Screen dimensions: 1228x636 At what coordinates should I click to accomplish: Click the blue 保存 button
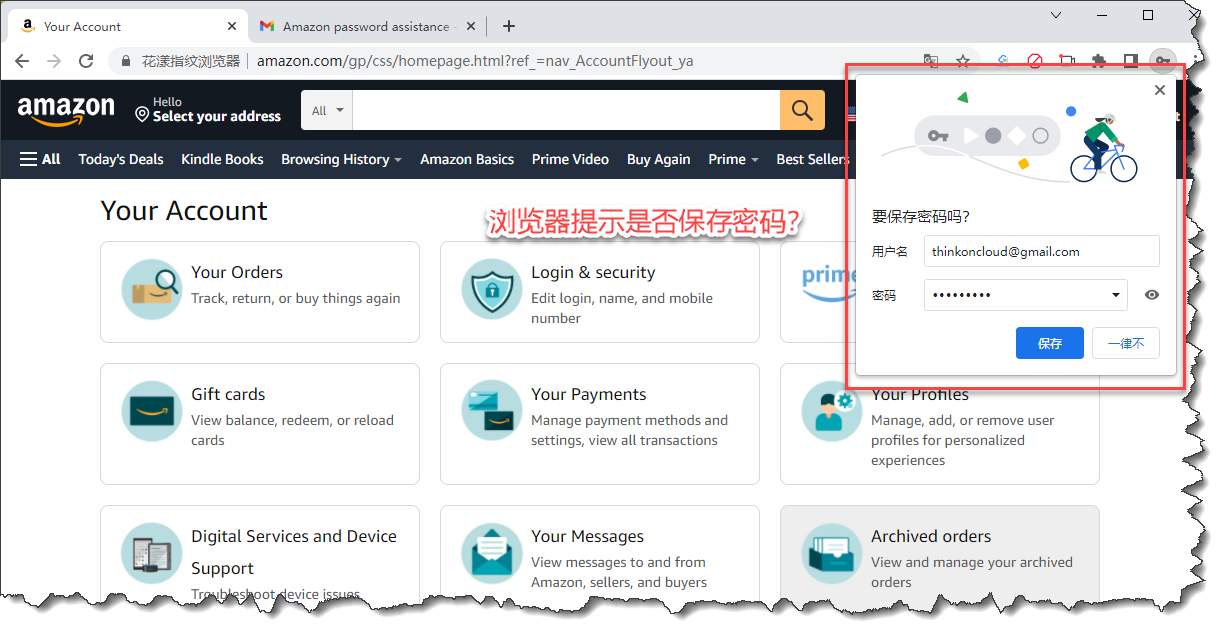click(x=1050, y=343)
